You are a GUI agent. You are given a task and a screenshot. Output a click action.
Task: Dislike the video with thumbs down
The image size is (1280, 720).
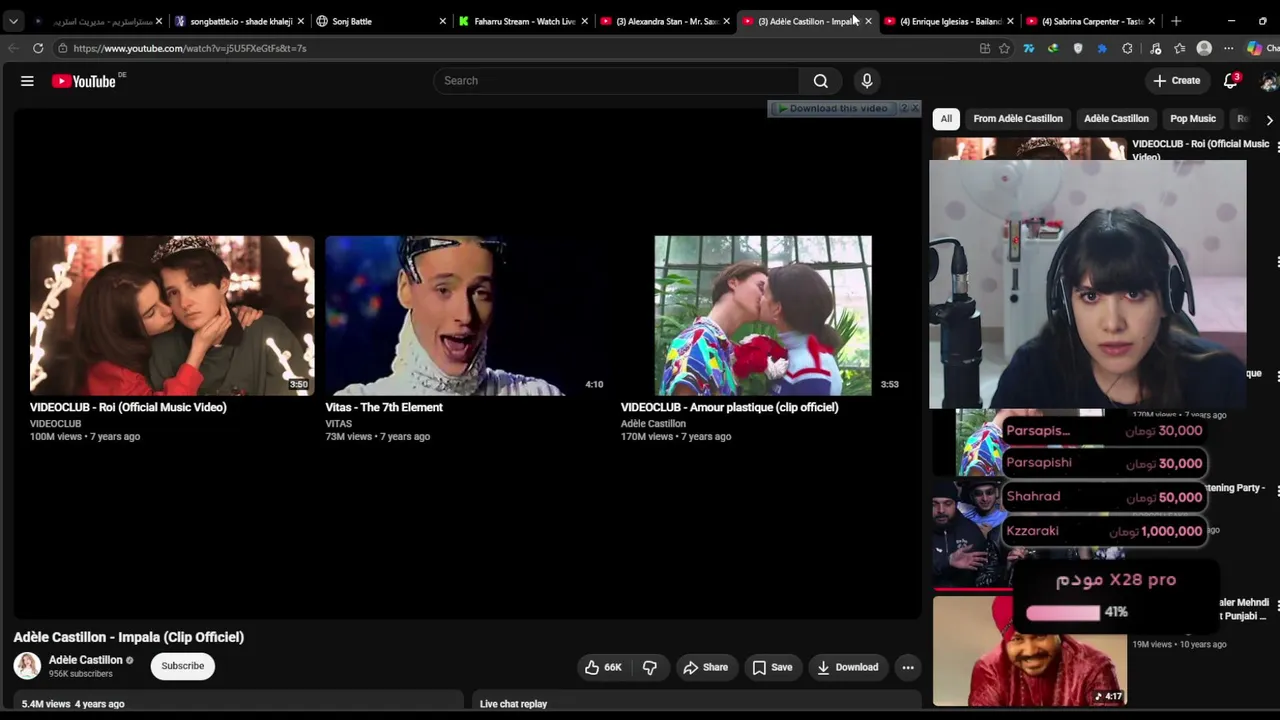click(x=650, y=667)
